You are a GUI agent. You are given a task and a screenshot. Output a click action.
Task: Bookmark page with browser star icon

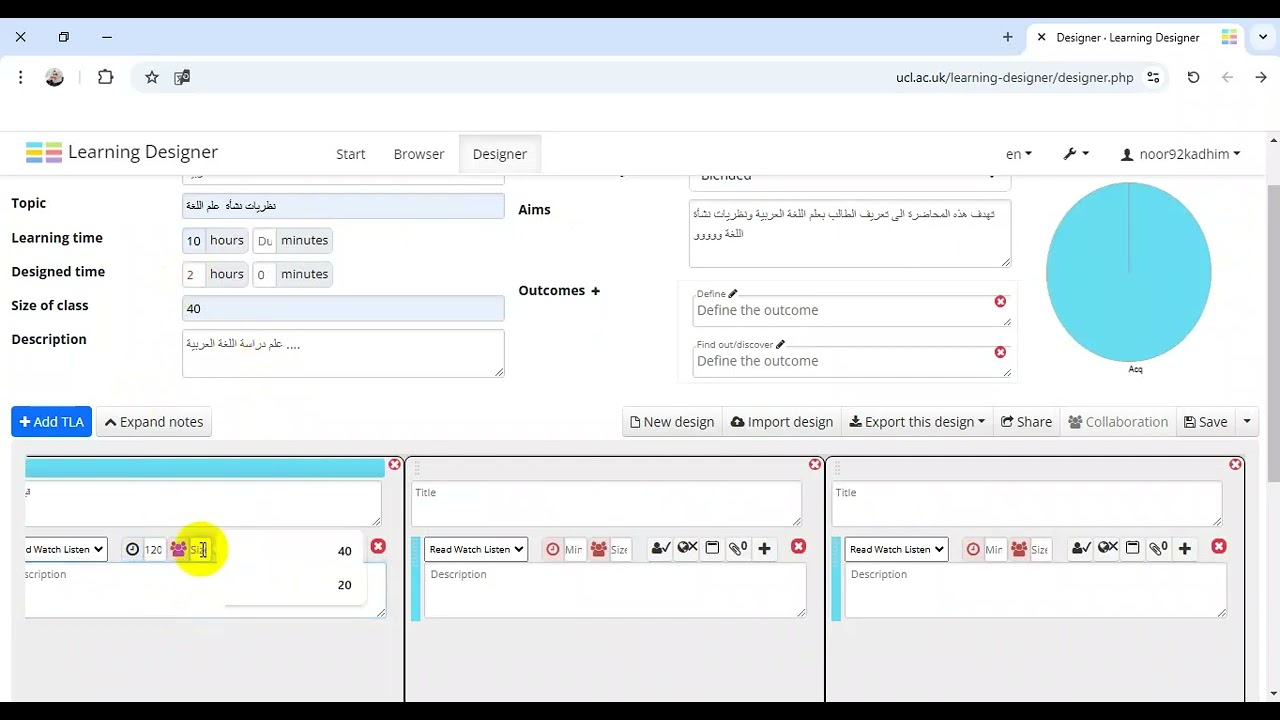click(x=152, y=77)
